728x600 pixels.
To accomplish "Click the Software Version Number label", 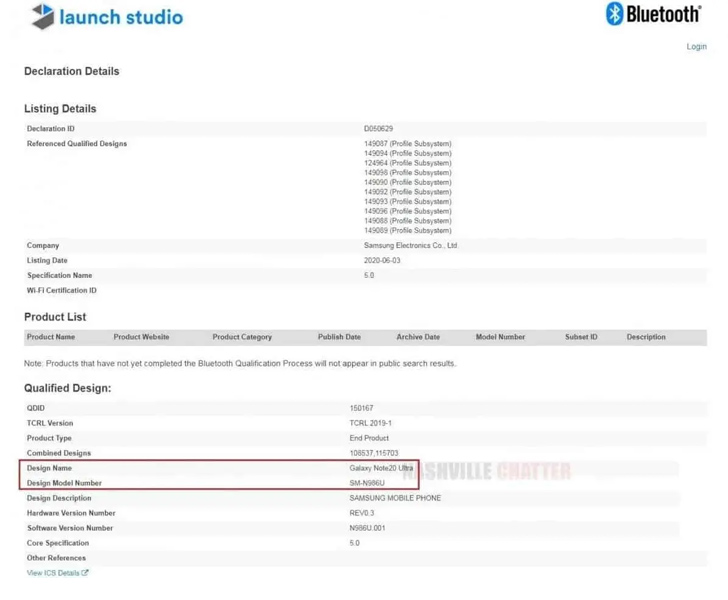I will click(70, 528).
